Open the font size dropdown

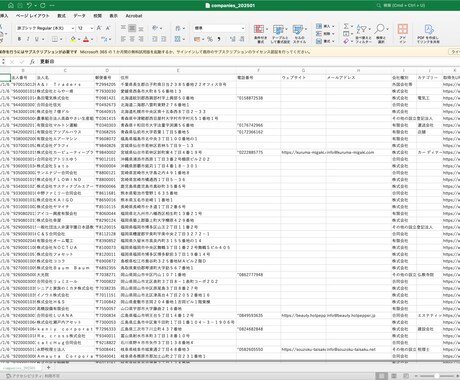(x=91, y=28)
